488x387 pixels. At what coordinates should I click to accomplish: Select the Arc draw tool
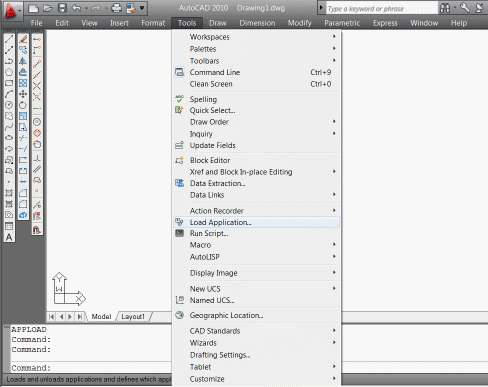point(9,94)
